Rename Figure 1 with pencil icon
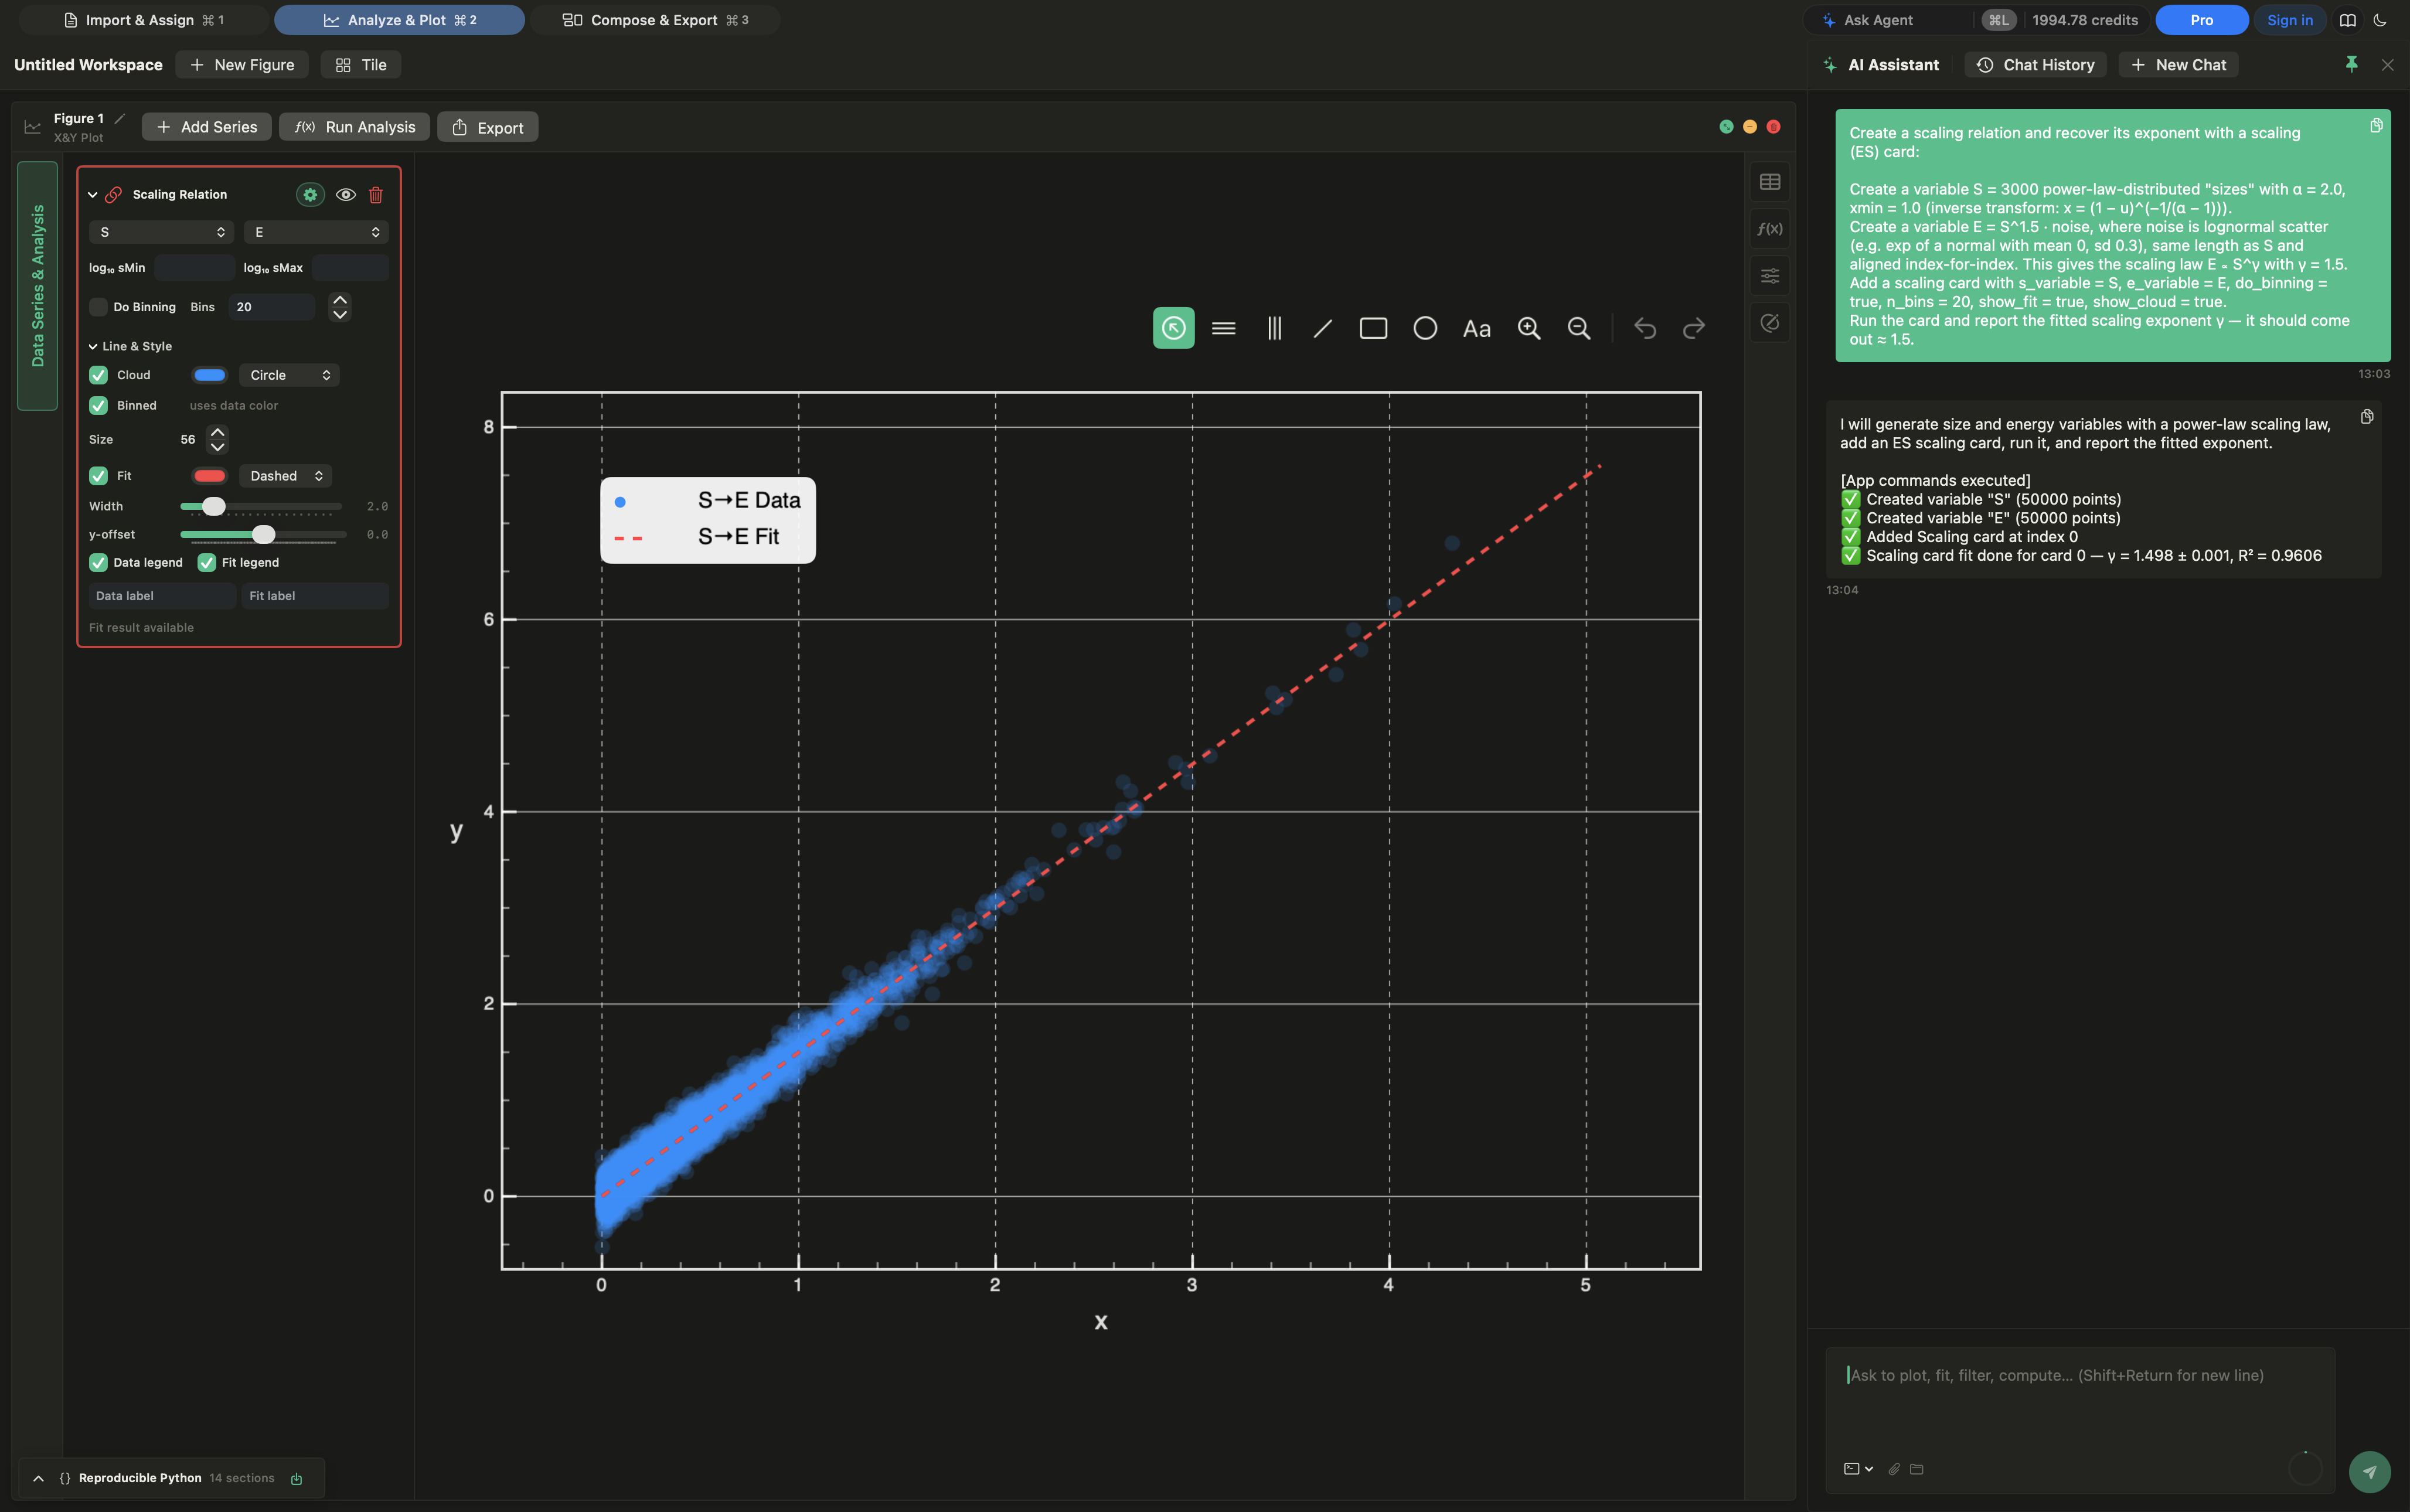This screenshot has height=1512, width=2410. pos(120,118)
